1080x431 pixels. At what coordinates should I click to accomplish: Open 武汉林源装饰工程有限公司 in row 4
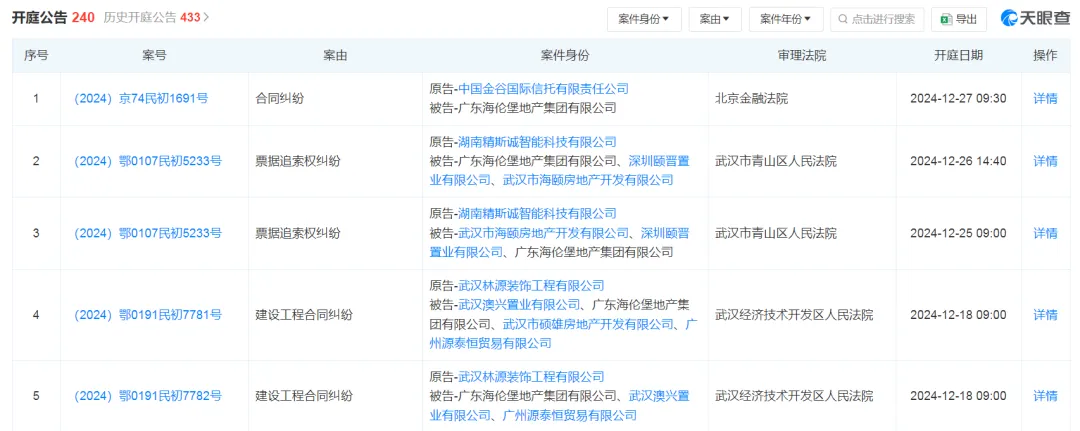[x=531, y=286]
